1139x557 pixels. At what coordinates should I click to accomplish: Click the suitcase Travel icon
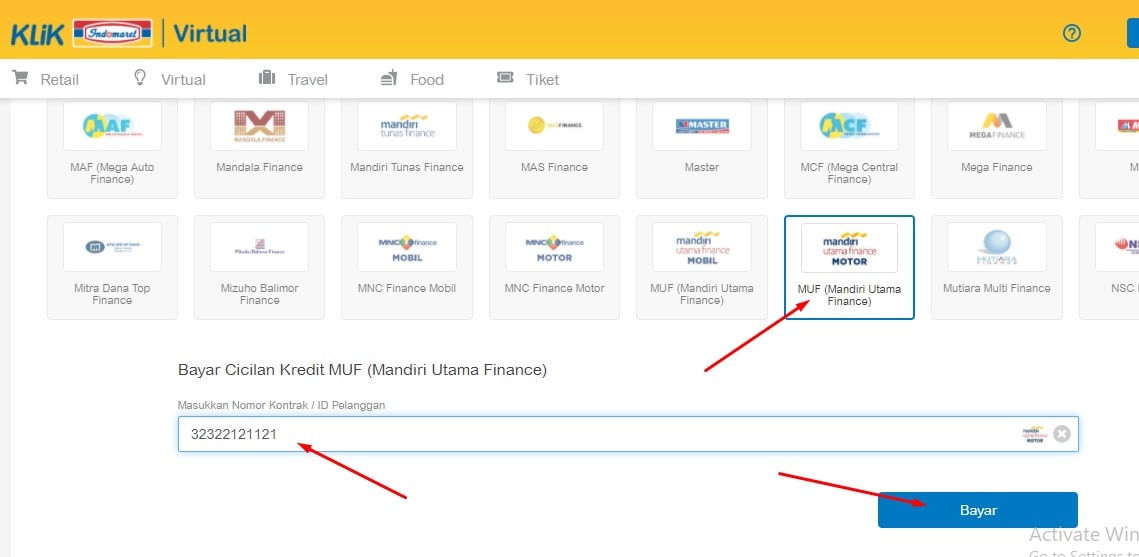267,77
